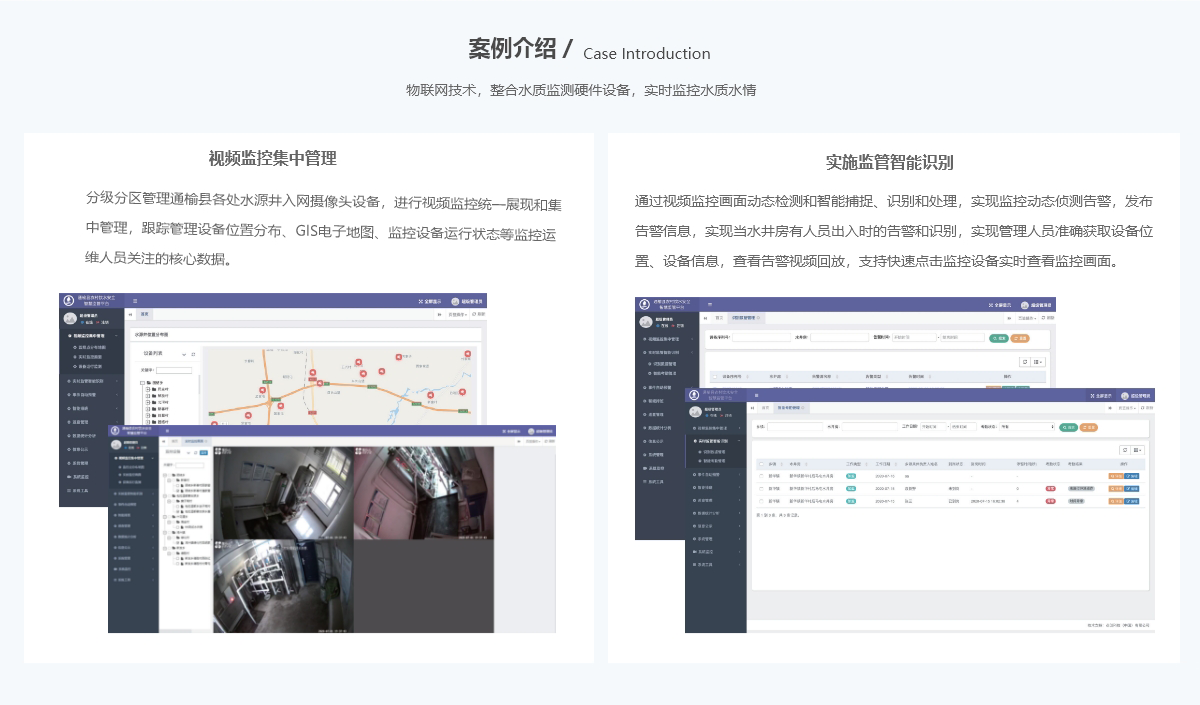Viewport: 1200px width, 705px height.
Task: Click start date field in front records filter bar
Action: coord(932,426)
